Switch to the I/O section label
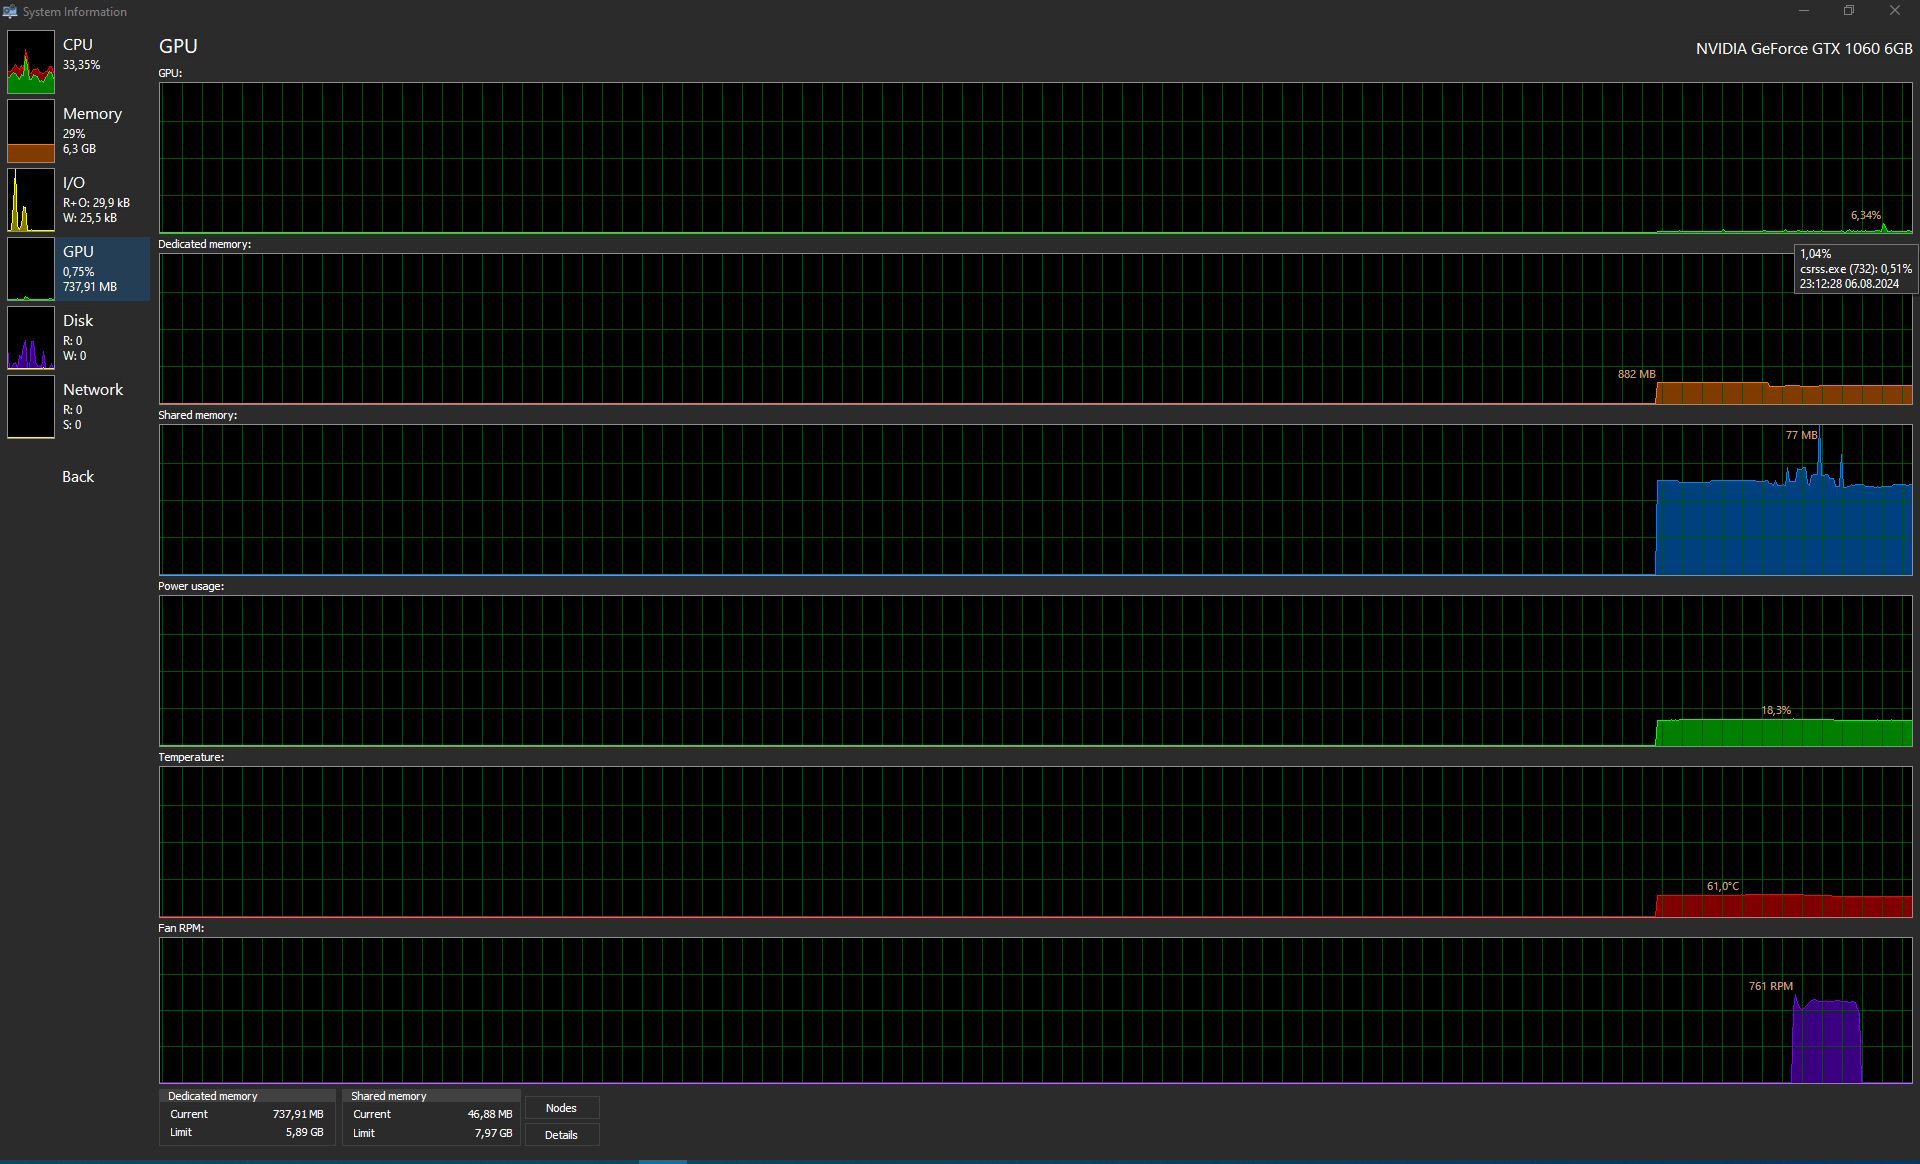 coord(74,183)
